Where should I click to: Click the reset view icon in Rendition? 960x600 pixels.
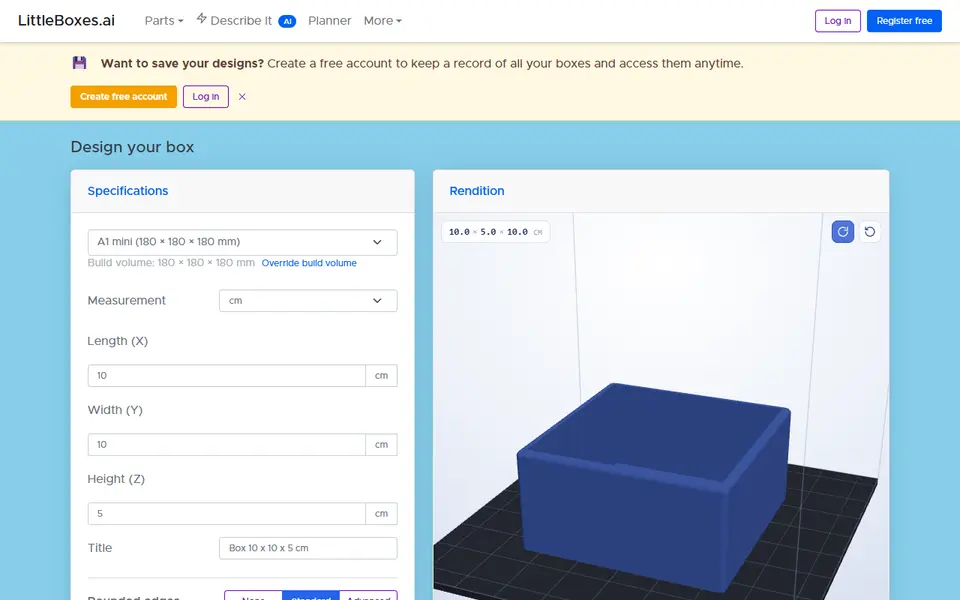coord(869,231)
